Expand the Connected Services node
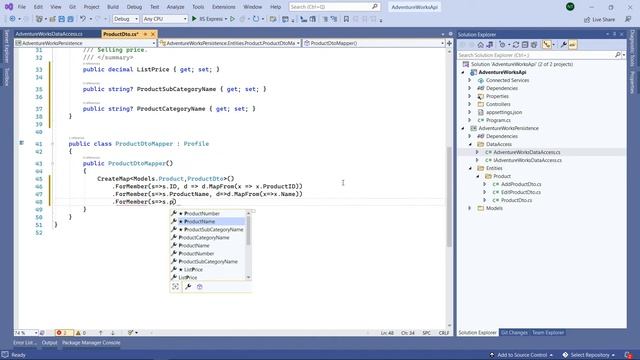640x360 pixels. 469,80
